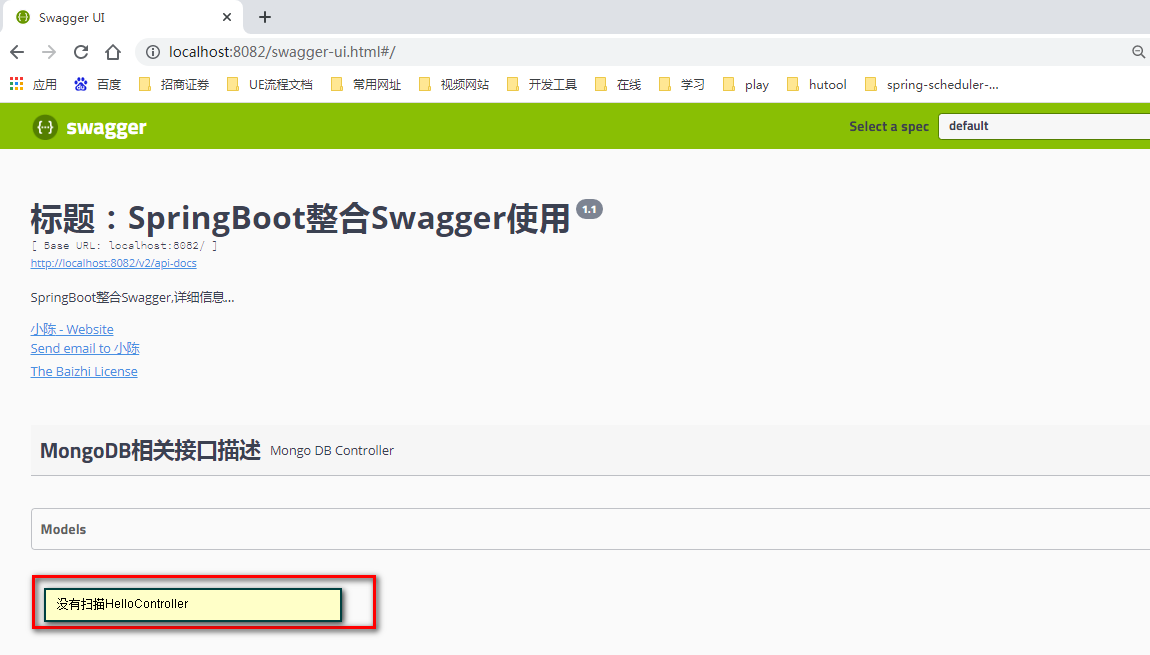Image resolution: width=1150 pixels, height=655 pixels.
Task: Open the 百度 bookmark
Action: pos(98,84)
